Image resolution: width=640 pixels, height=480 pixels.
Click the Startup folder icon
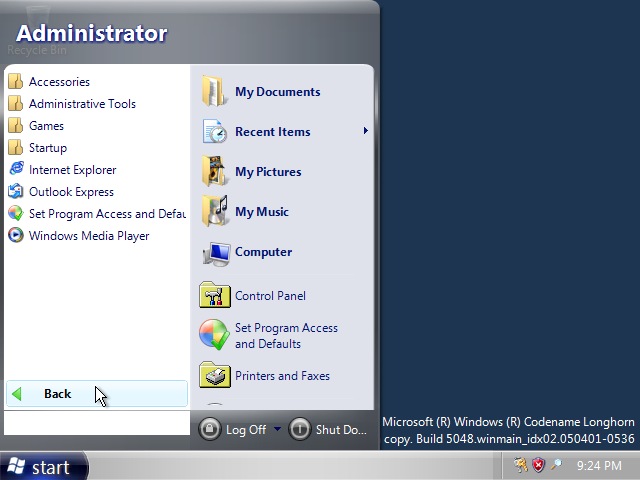click(16, 147)
